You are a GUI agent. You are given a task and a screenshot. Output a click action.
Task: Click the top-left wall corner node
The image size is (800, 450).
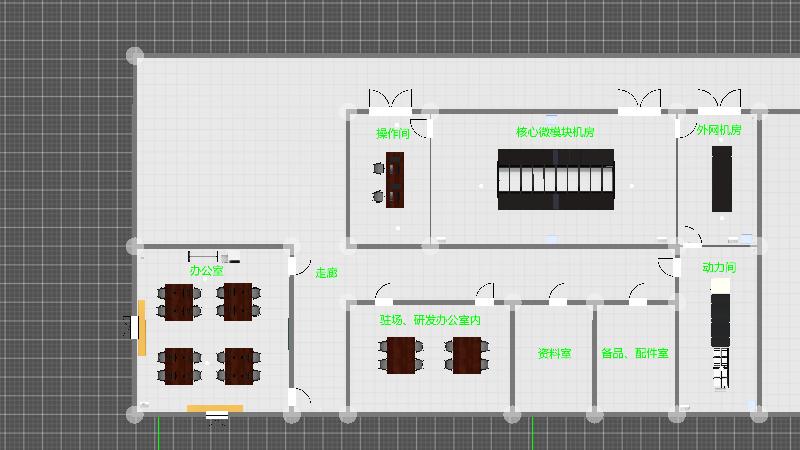135,55
